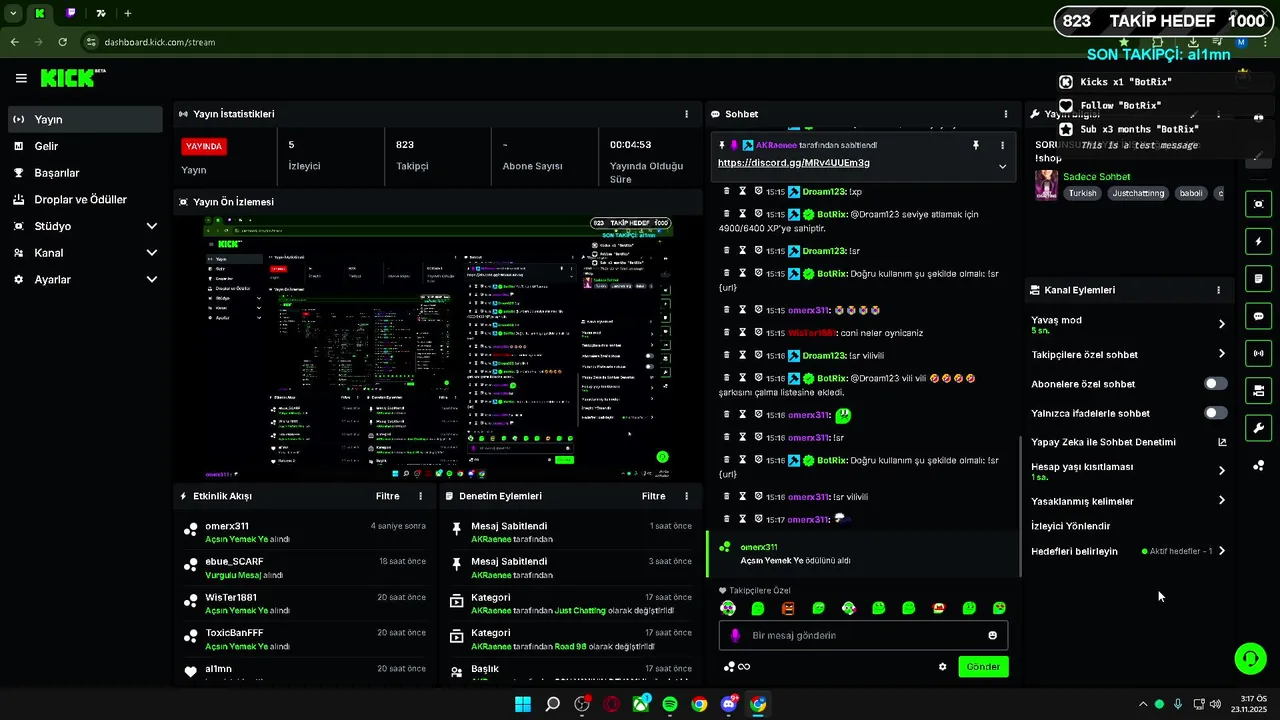Open Discord from the taskbar
This screenshot has width=1280, height=720.
(729, 704)
